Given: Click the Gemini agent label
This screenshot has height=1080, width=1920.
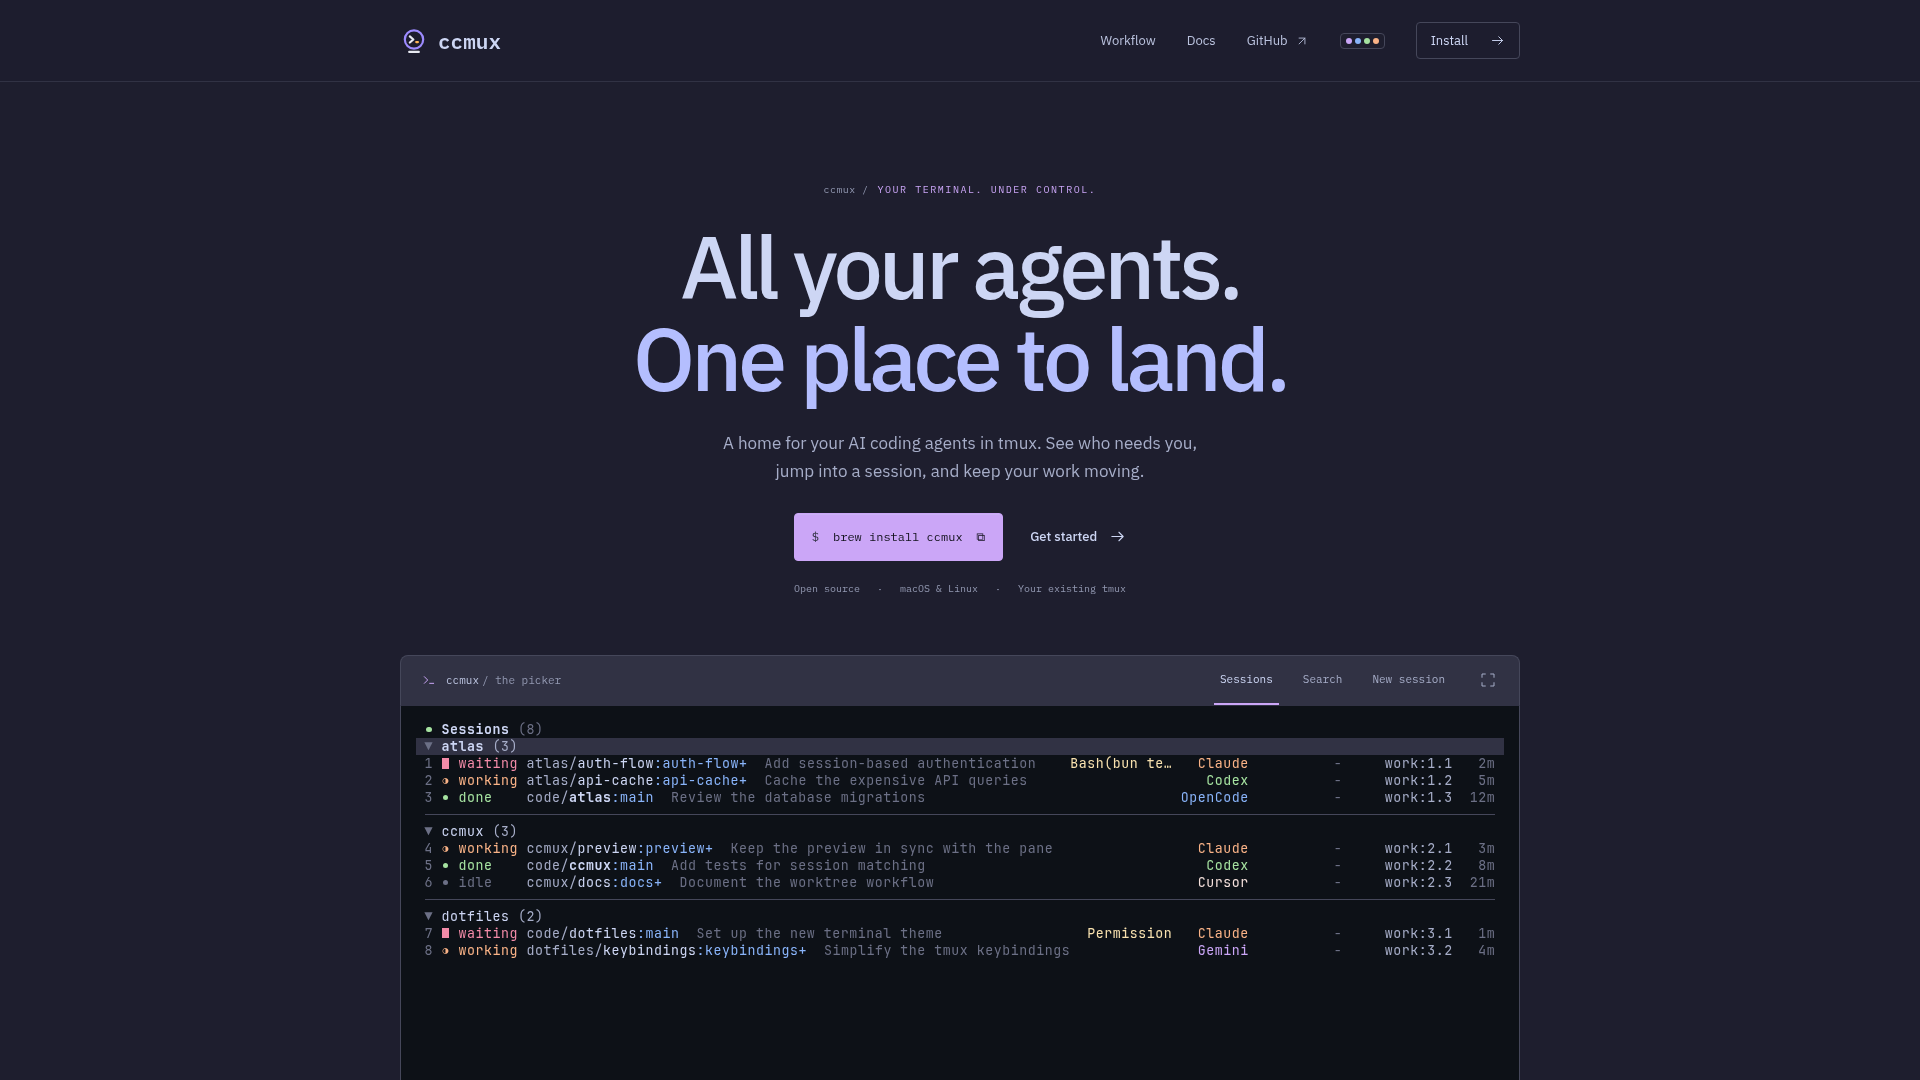Looking at the screenshot, I should 1223,951.
